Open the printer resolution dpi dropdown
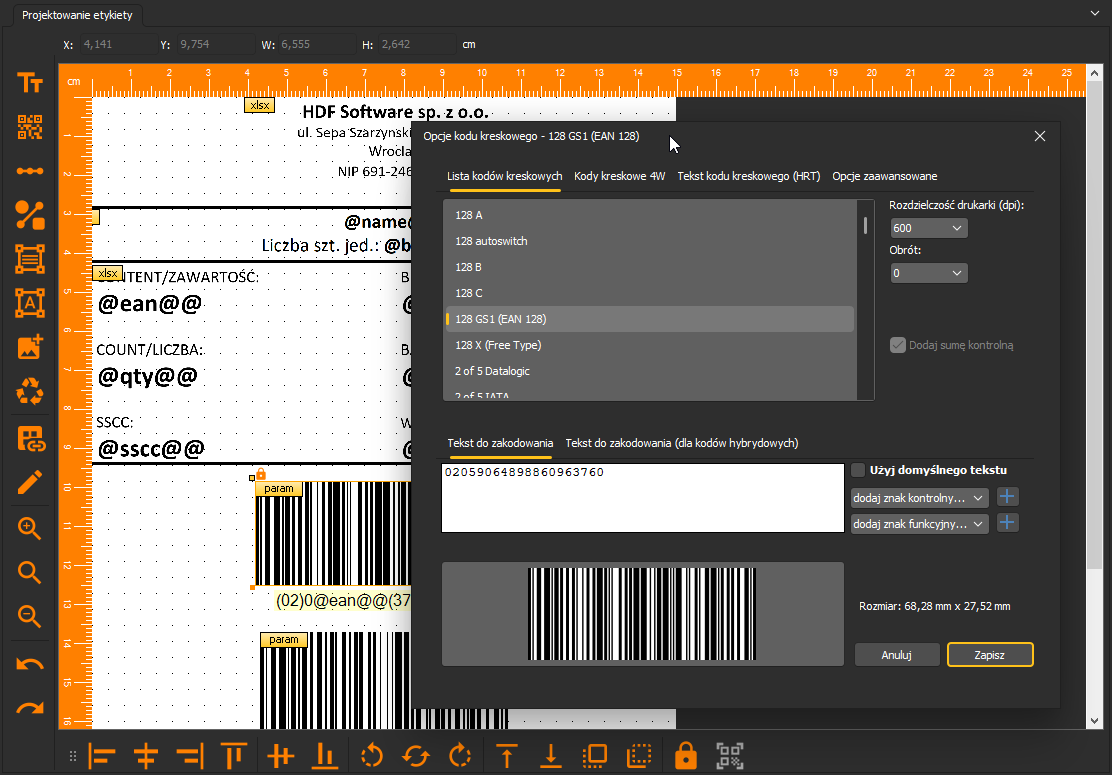Image resolution: width=1112 pixels, height=775 pixels. [x=928, y=228]
